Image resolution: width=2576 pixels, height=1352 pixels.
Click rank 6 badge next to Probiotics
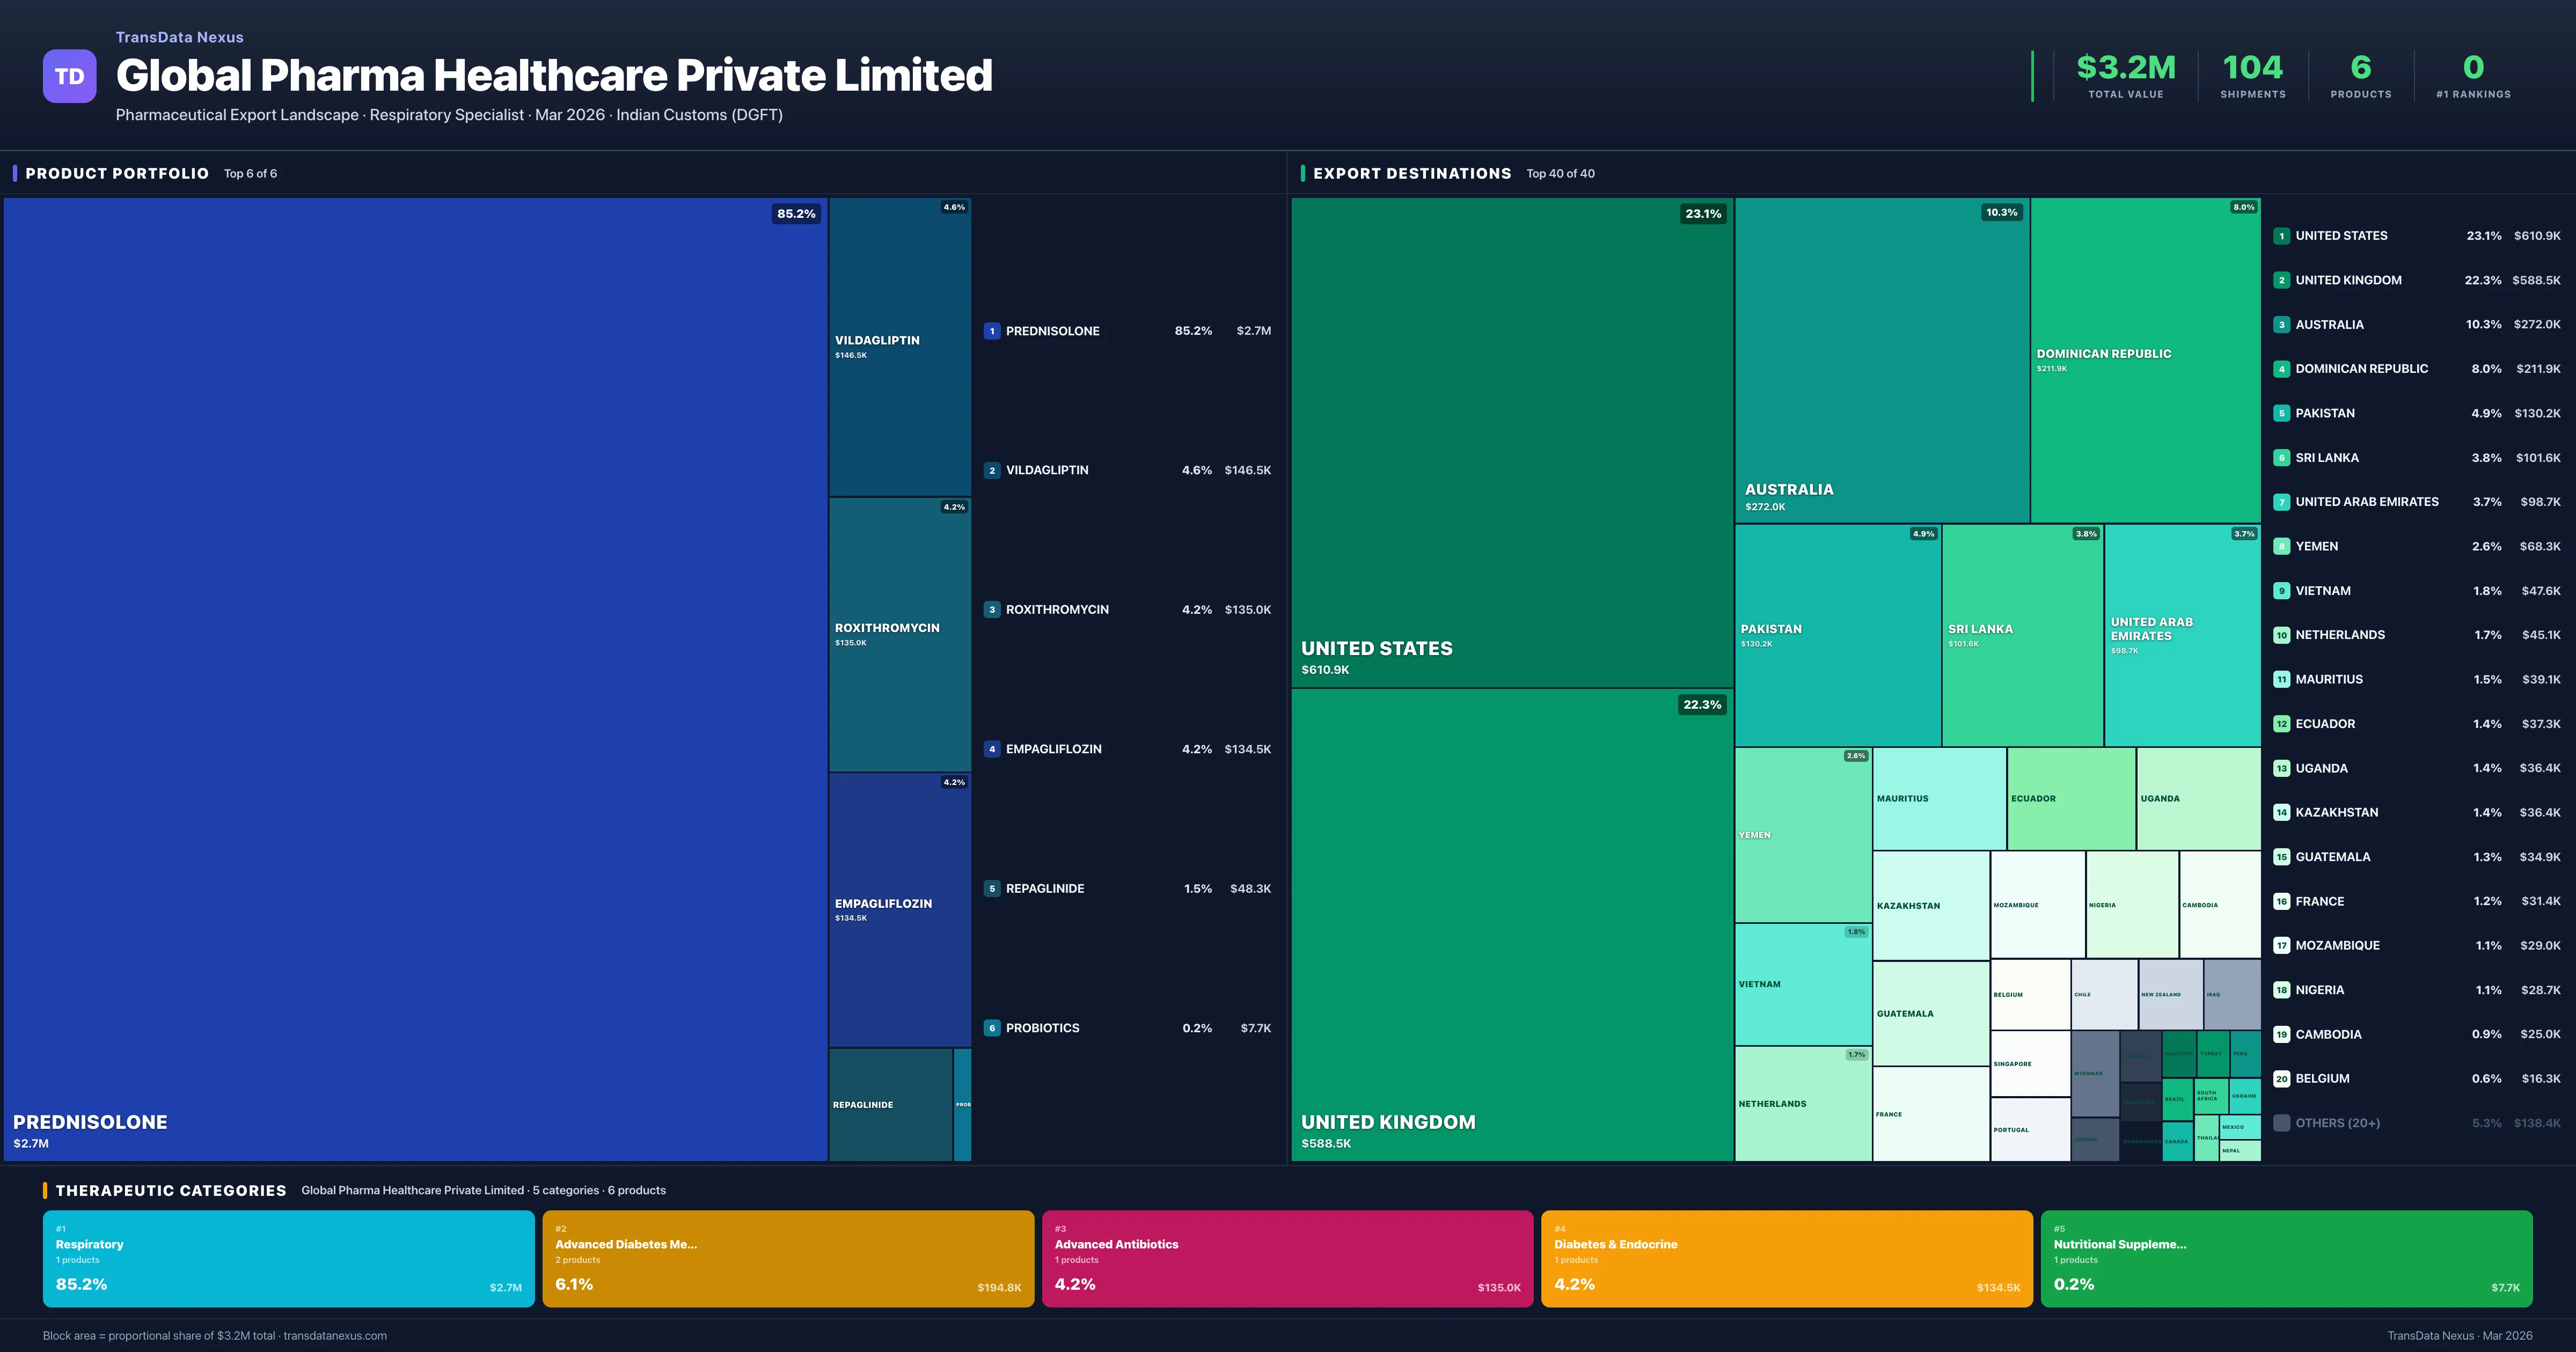991,1028
